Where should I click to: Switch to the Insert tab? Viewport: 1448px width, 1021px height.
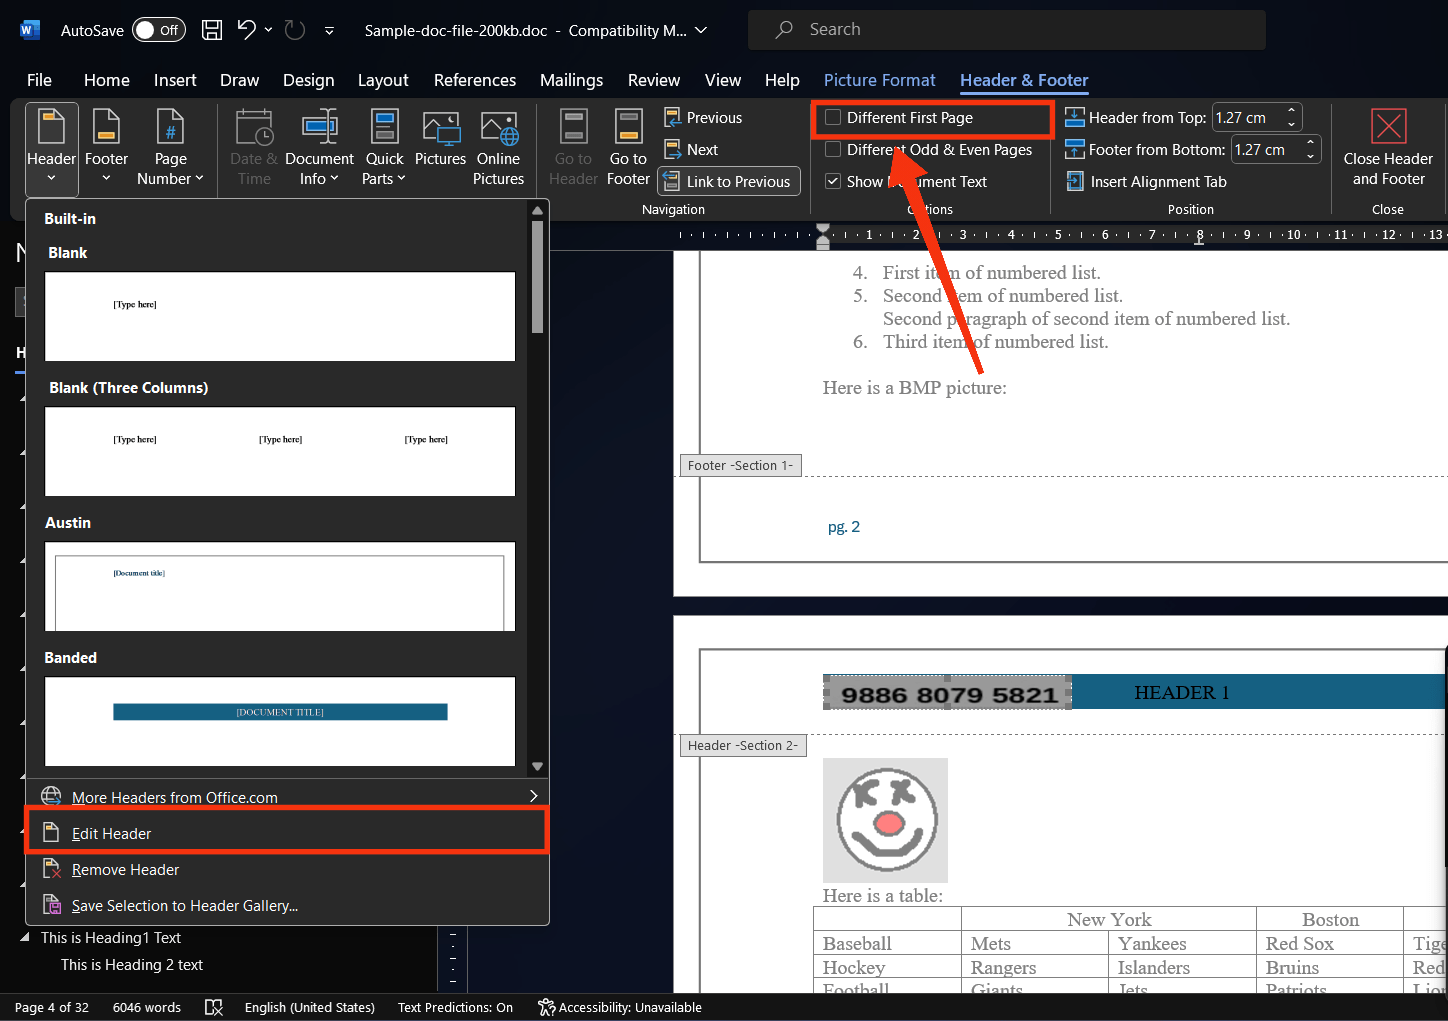click(175, 80)
